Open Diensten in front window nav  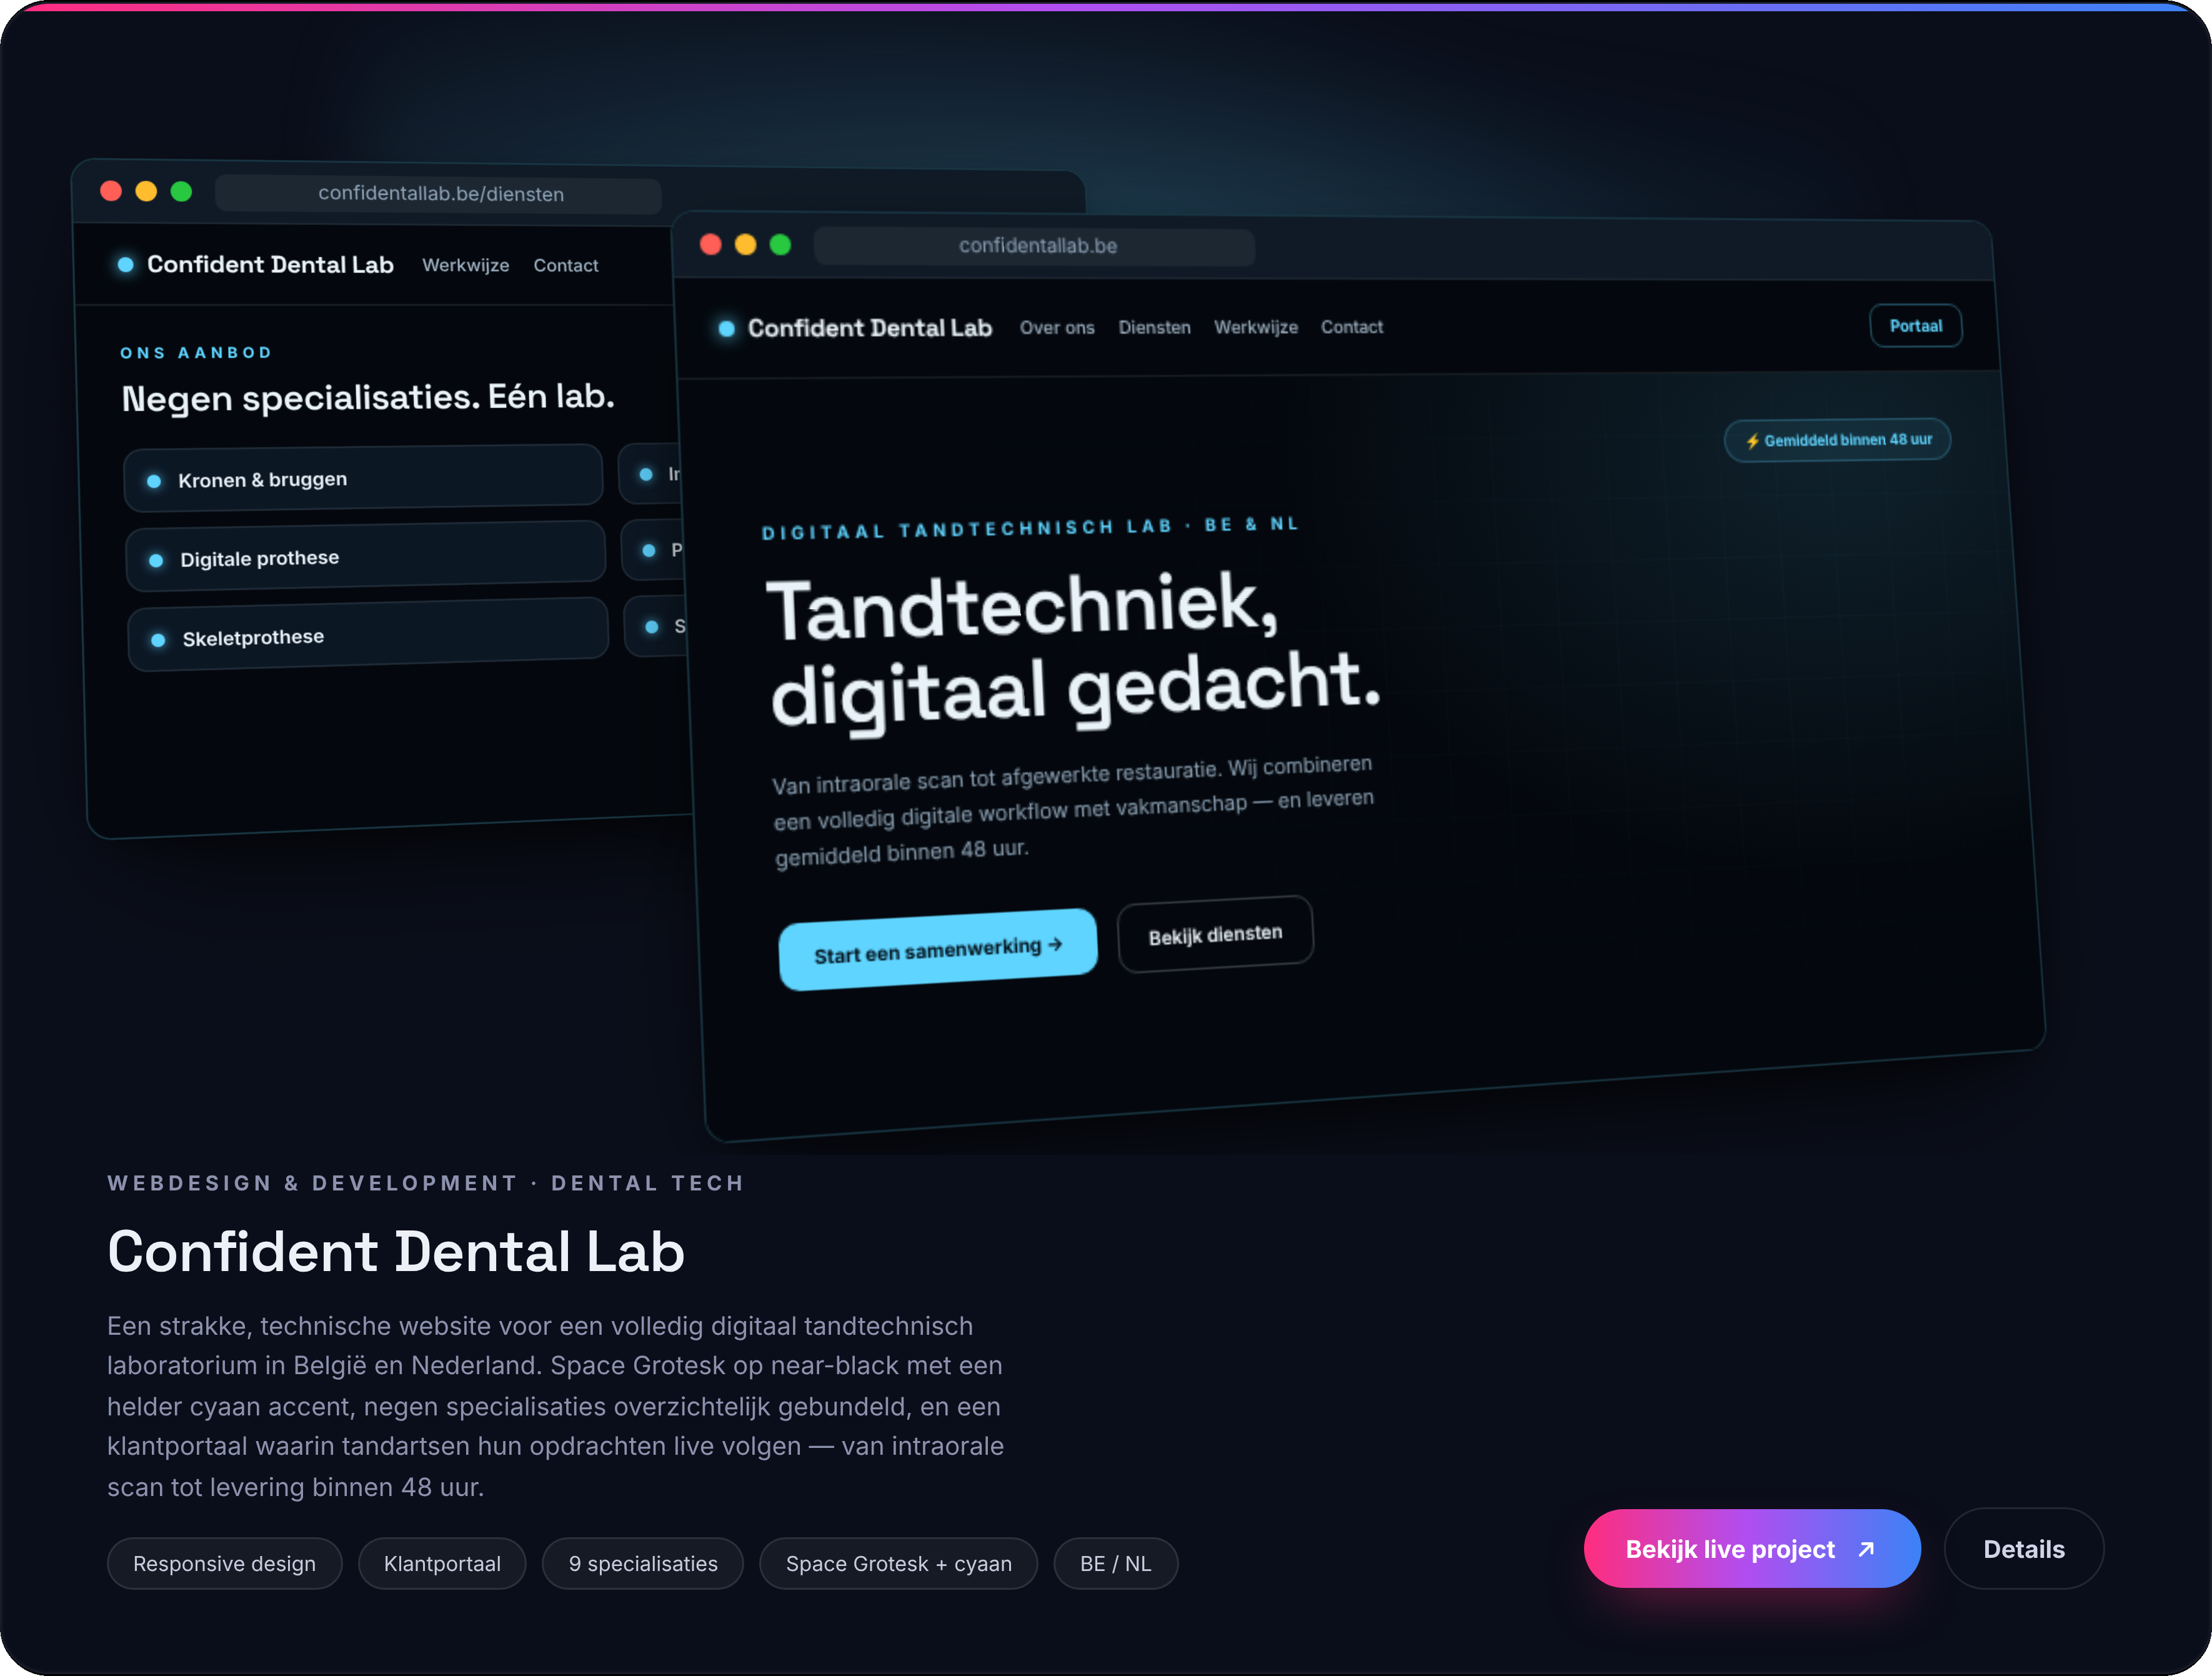(1154, 328)
